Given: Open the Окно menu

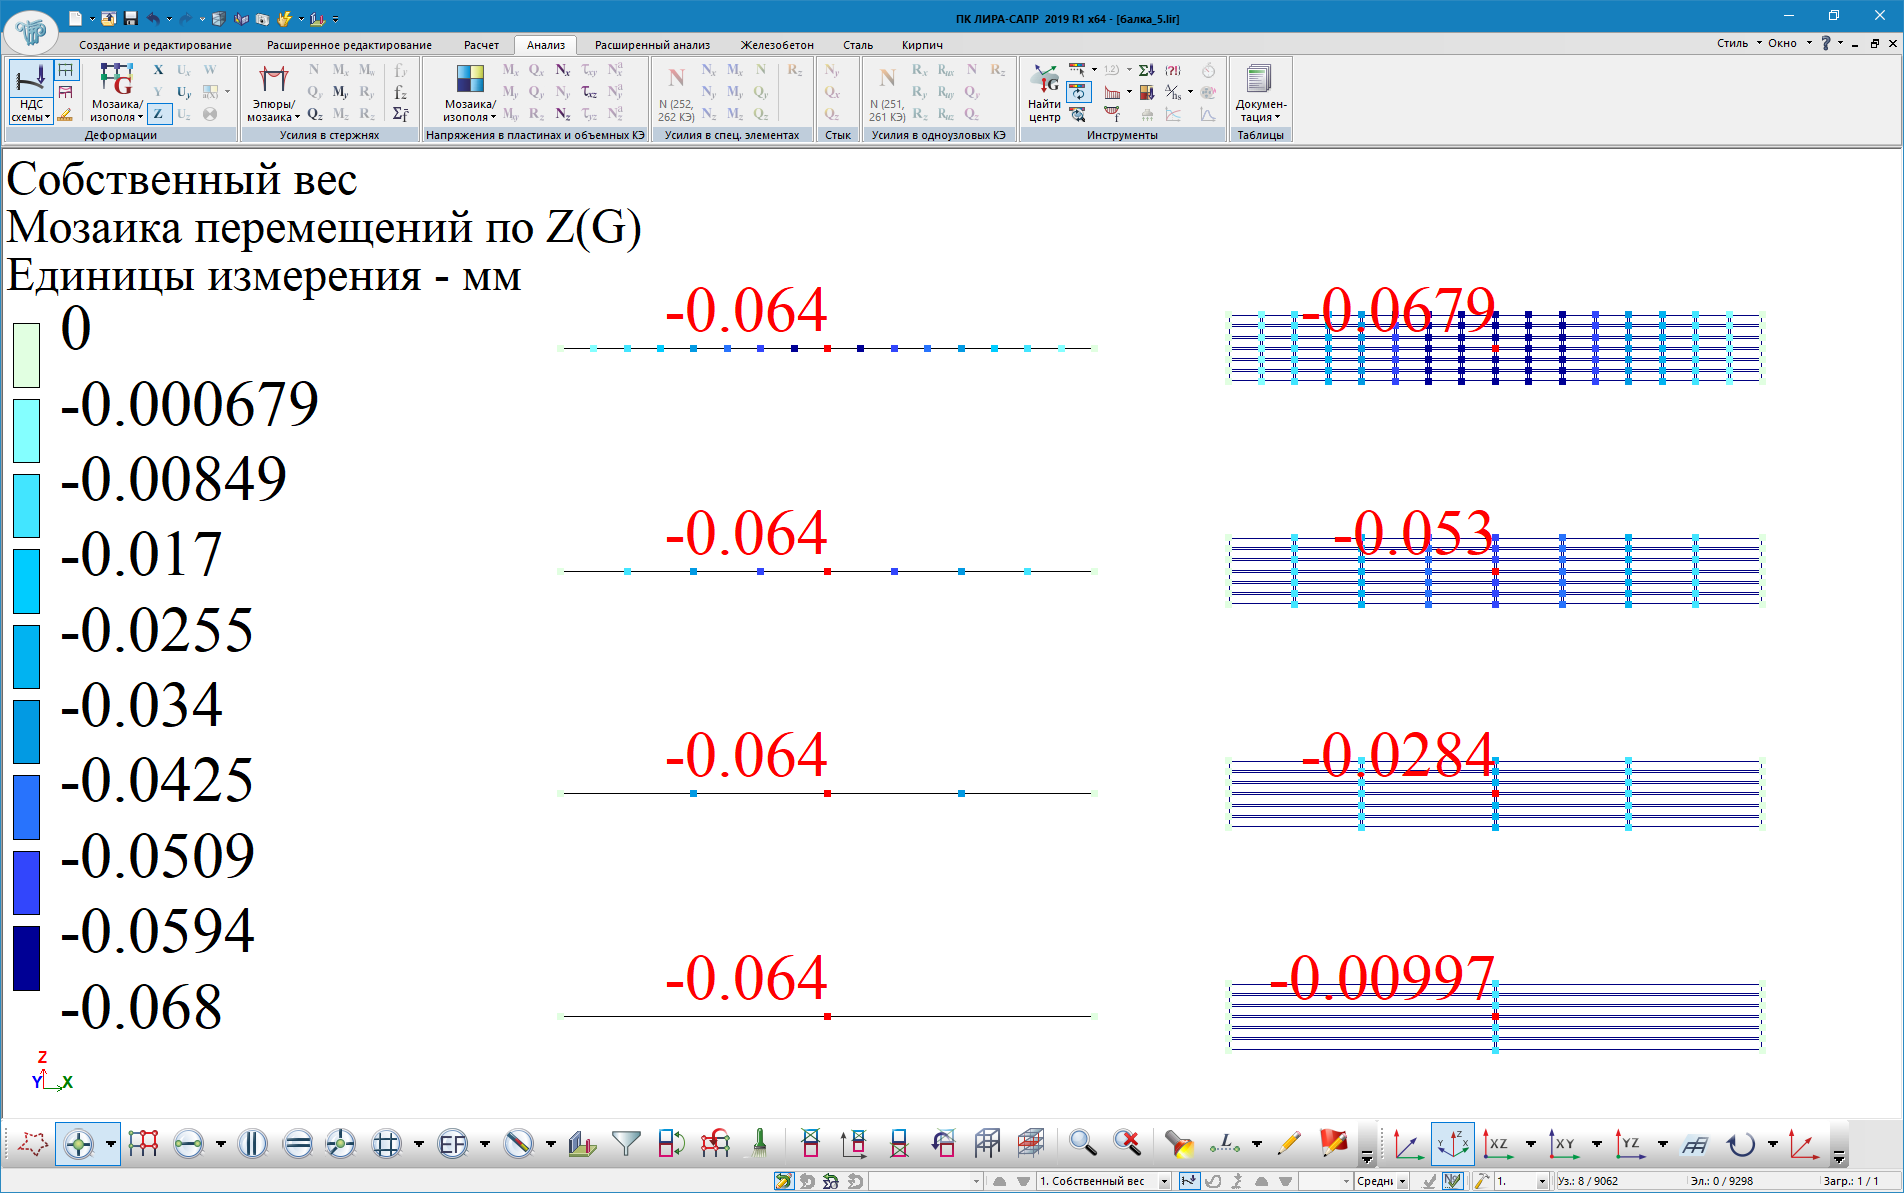Looking at the screenshot, I should coord(1789,43).
